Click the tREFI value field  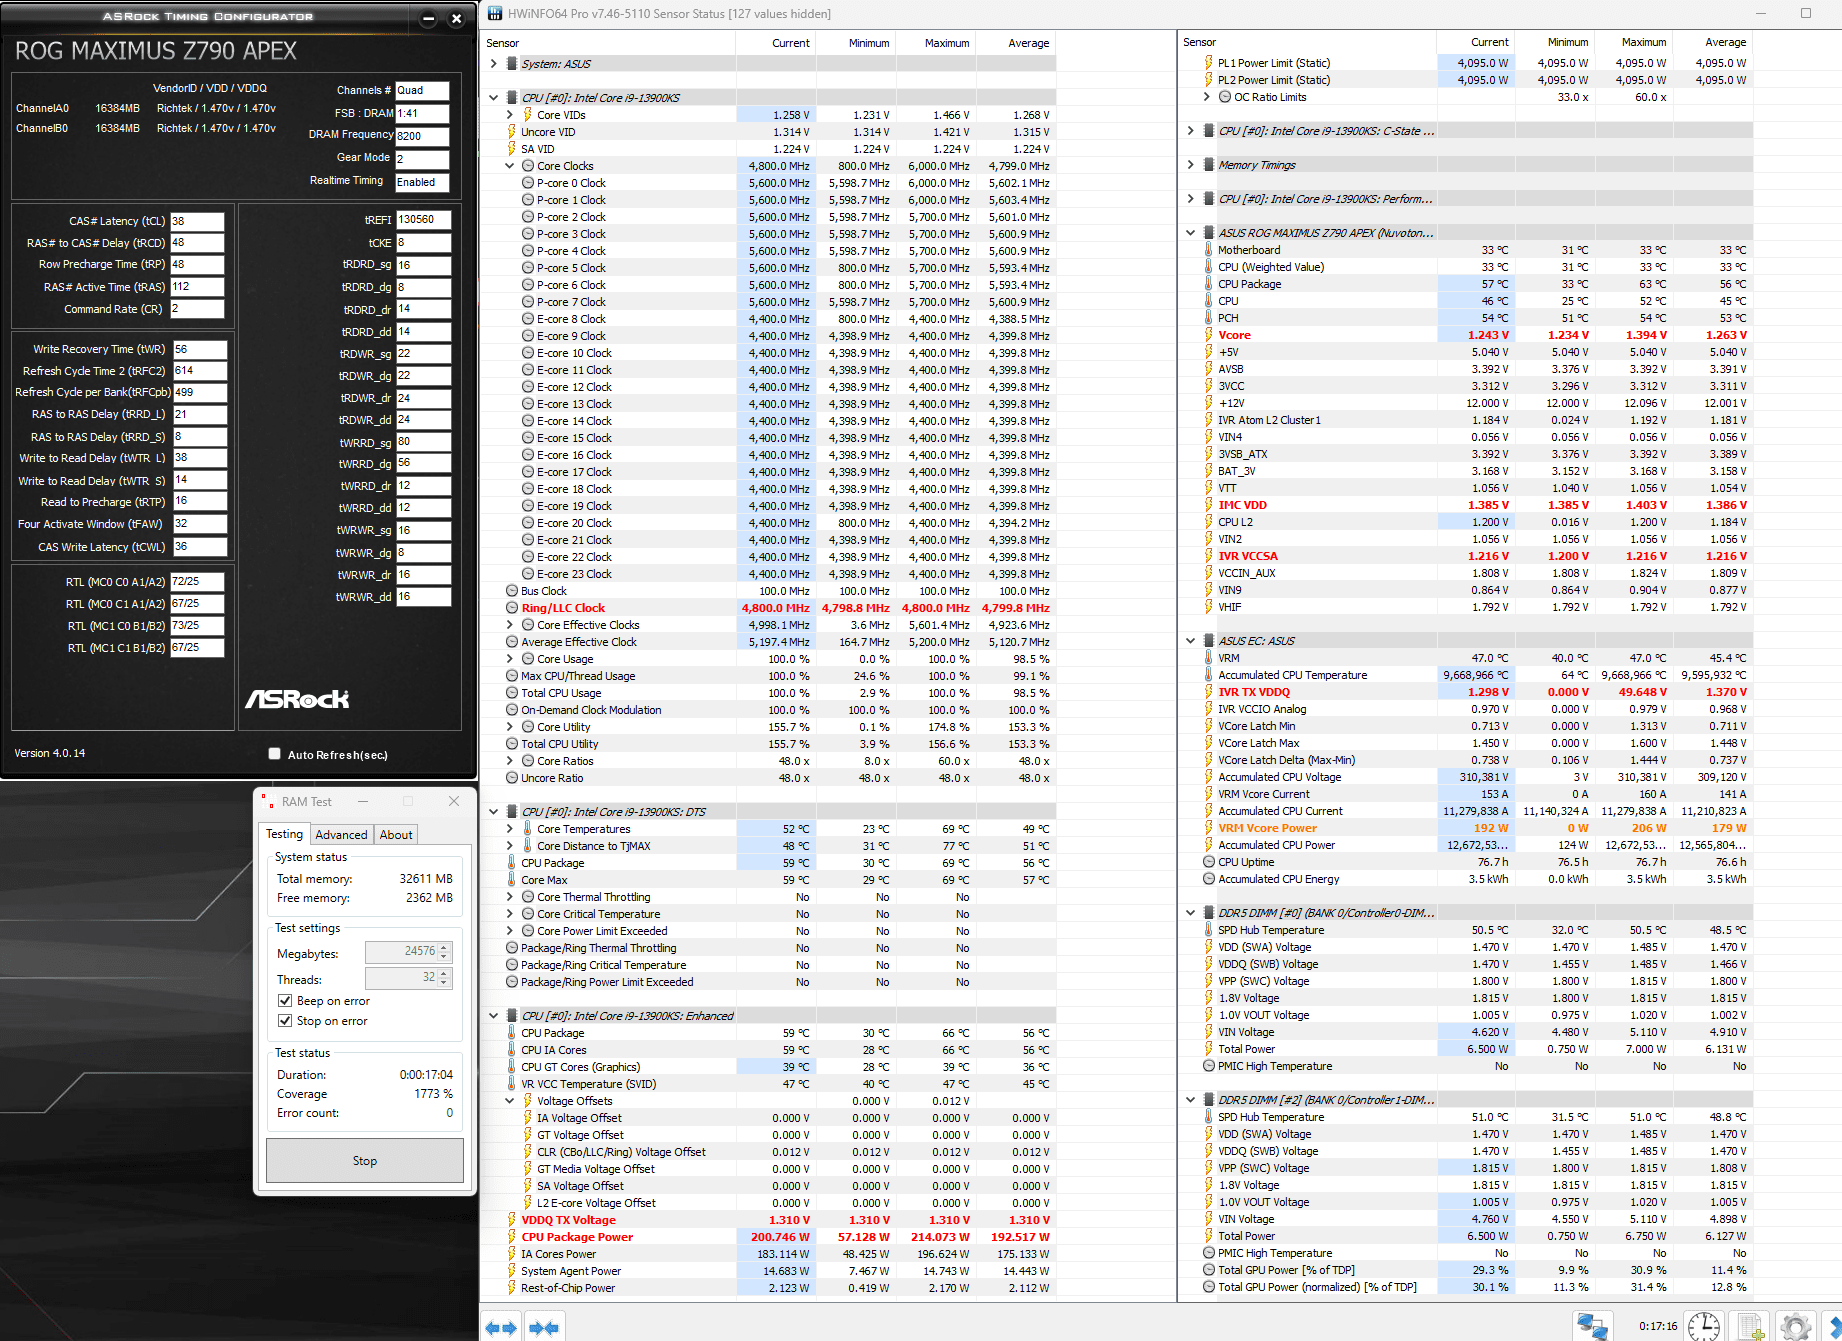423,219
